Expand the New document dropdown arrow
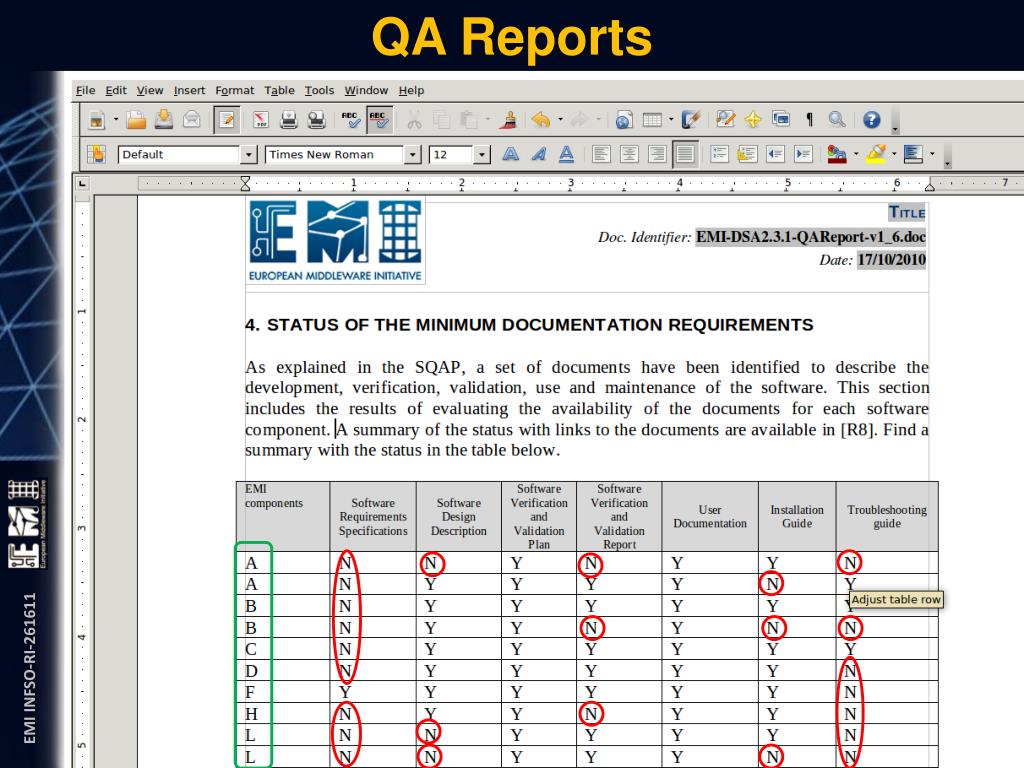The height and width of the screenshot is (768, 1024). point(116,120)
